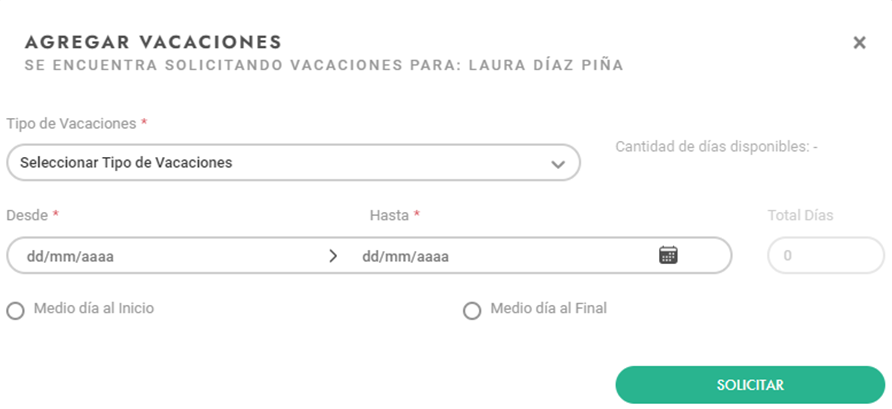Open the calendar date picker icon
Screen dimensions: 892x409
(668, 255)
